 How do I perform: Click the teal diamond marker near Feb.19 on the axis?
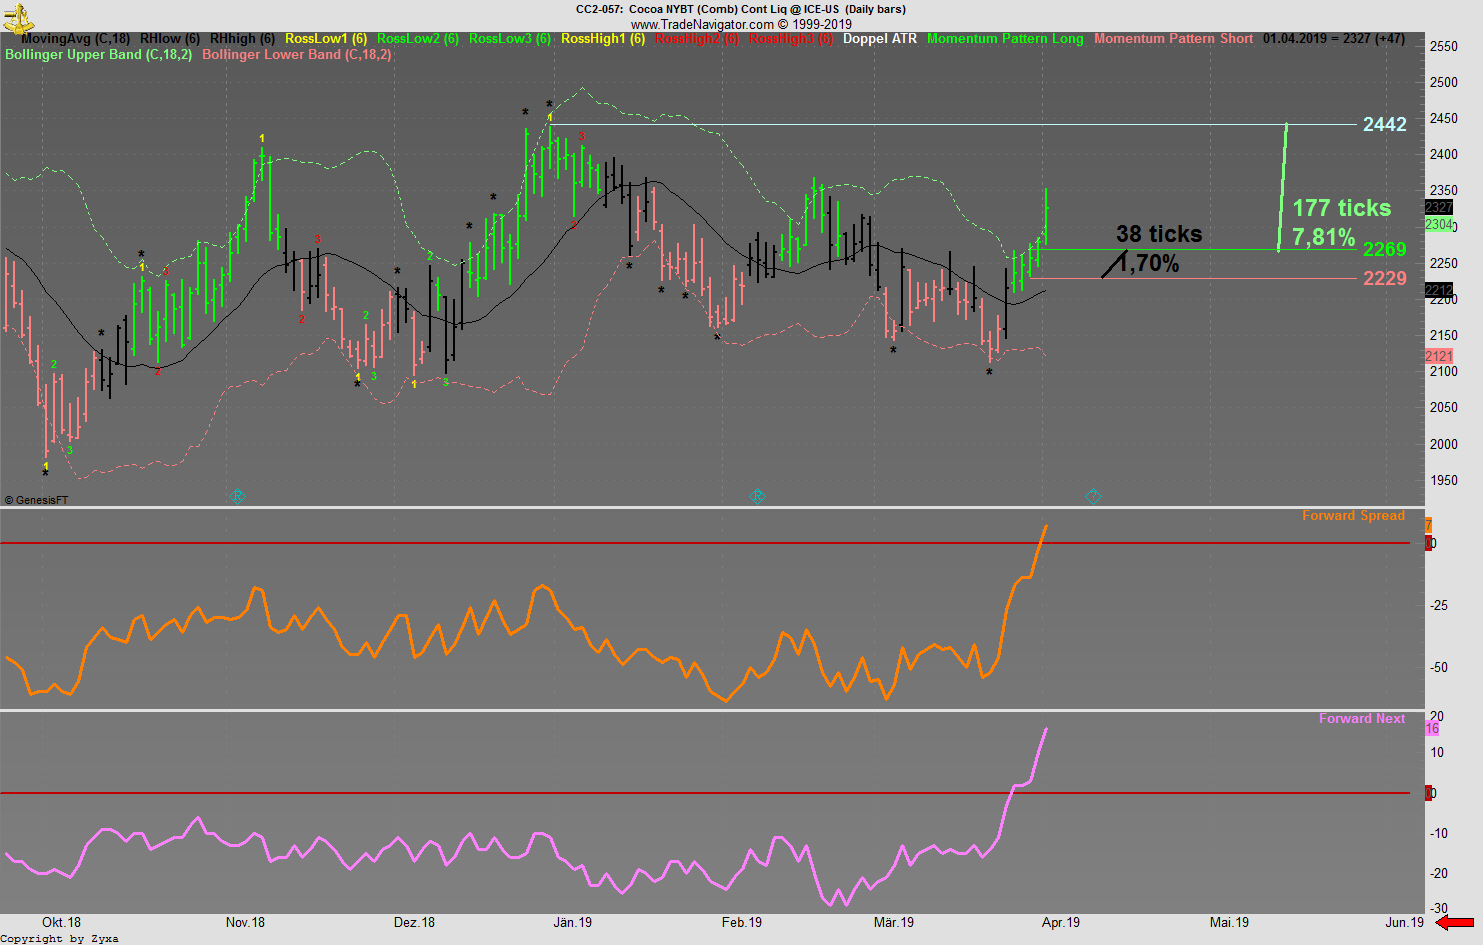[757, 495]
